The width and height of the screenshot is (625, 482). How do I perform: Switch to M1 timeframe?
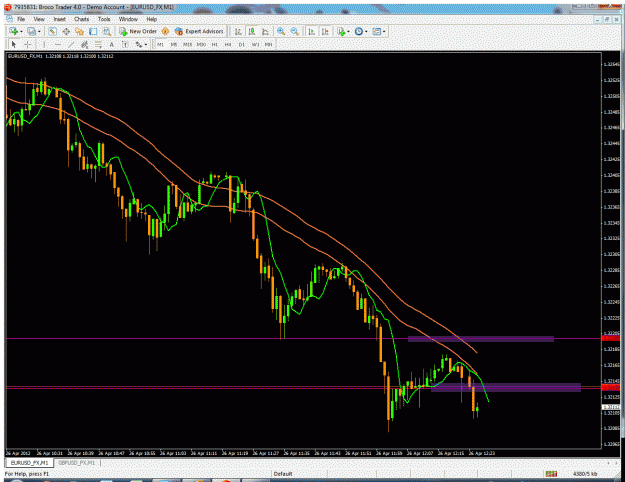point(160,45)
